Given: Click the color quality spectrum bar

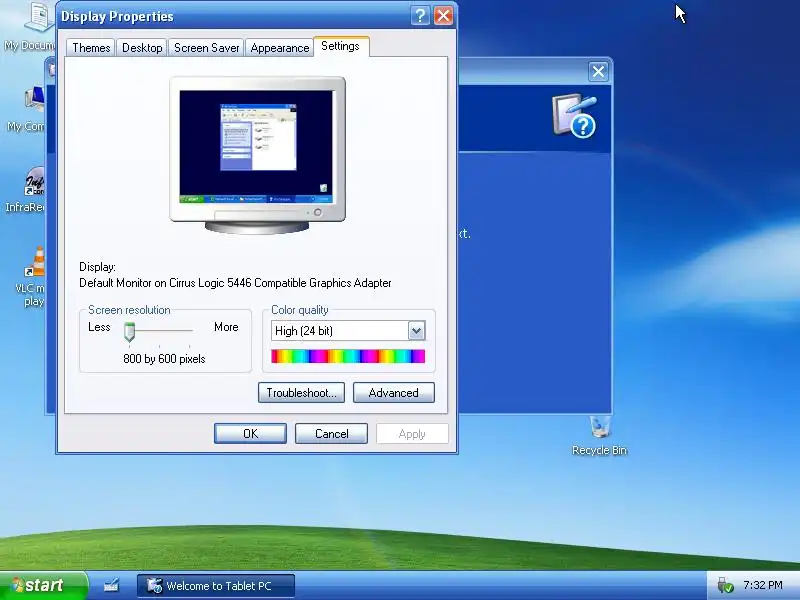Looking at the screenshot, I should 348,356.
